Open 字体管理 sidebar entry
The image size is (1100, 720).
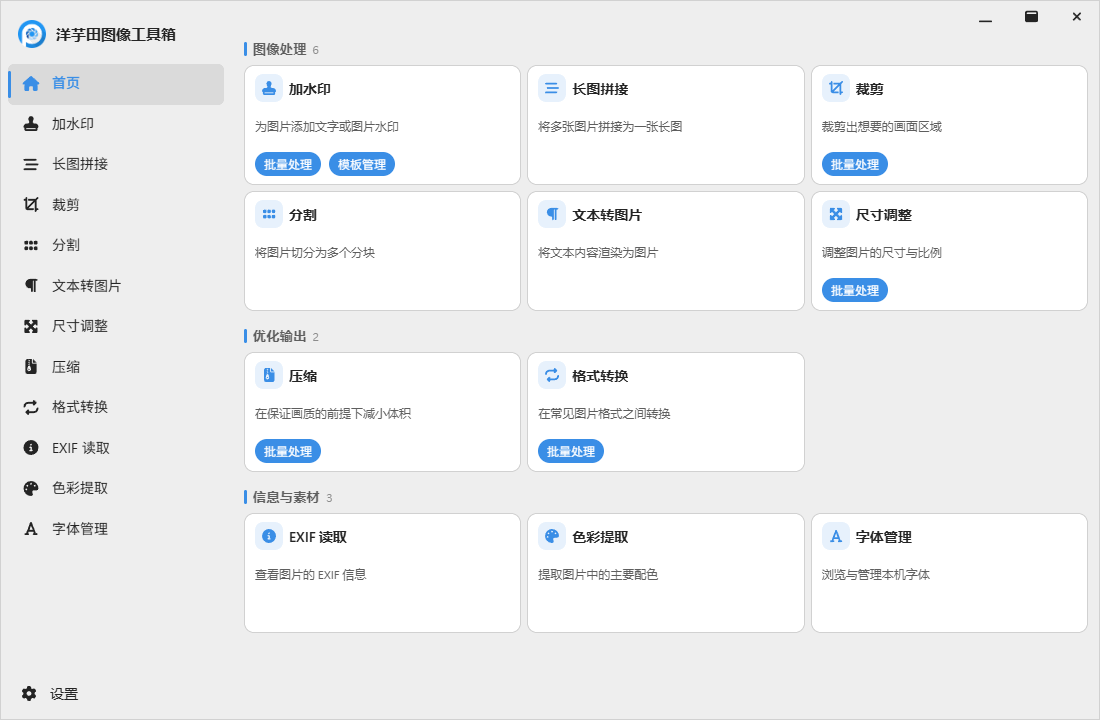pyautogui.click(x=116, y=529)
